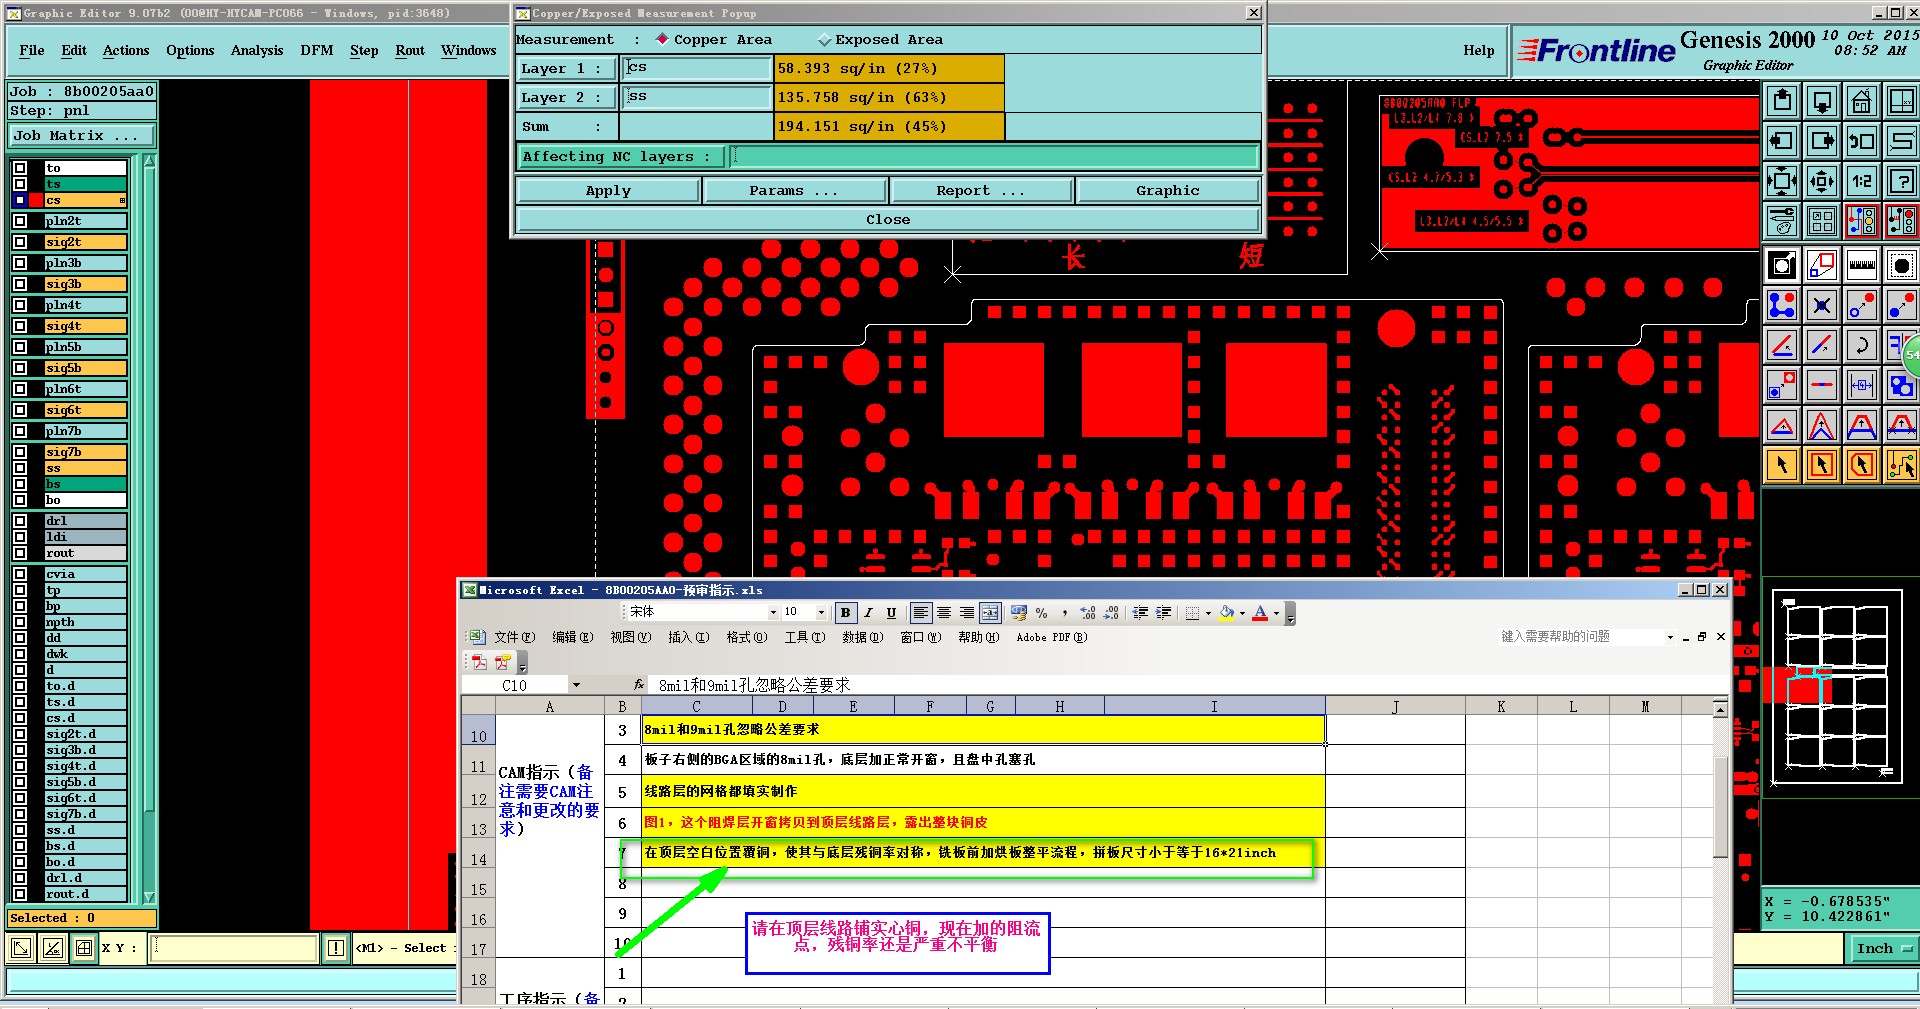The width and height of the screenshot is (1920, 1009).
Task: Click the zoom-in shrinking arrows icon
Action: [1782, 181]
